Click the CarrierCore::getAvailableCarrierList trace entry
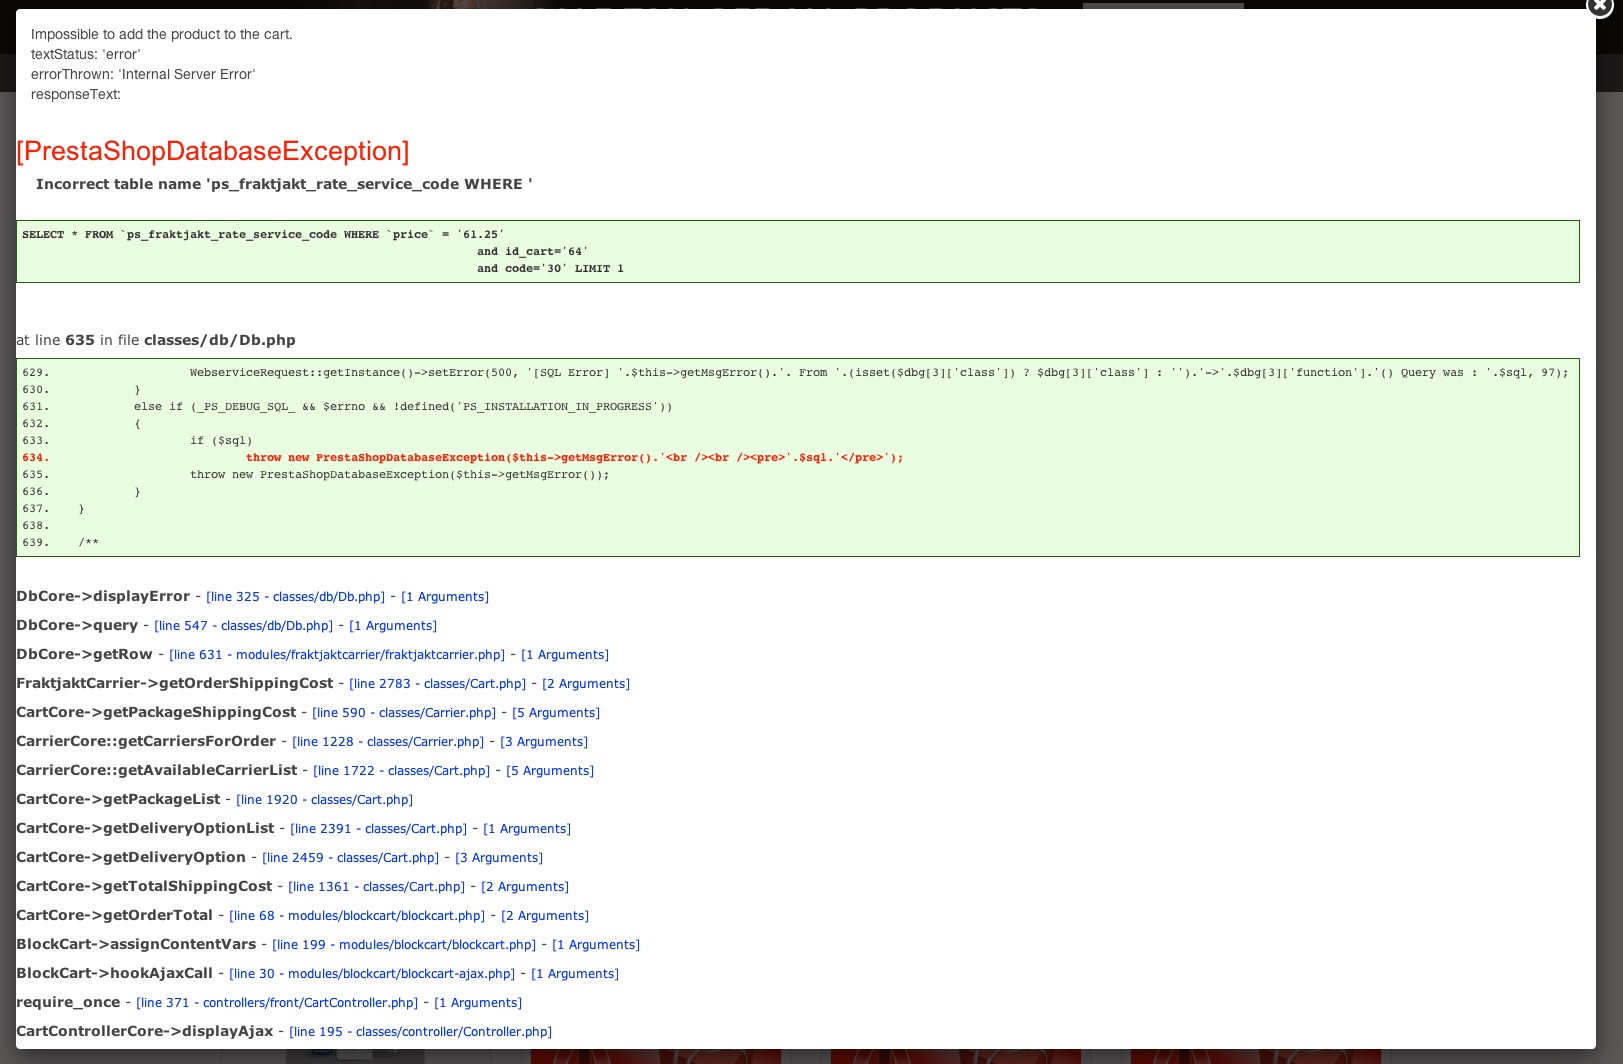This screenshot has height=1064, width=1623. tap(156, 771)
